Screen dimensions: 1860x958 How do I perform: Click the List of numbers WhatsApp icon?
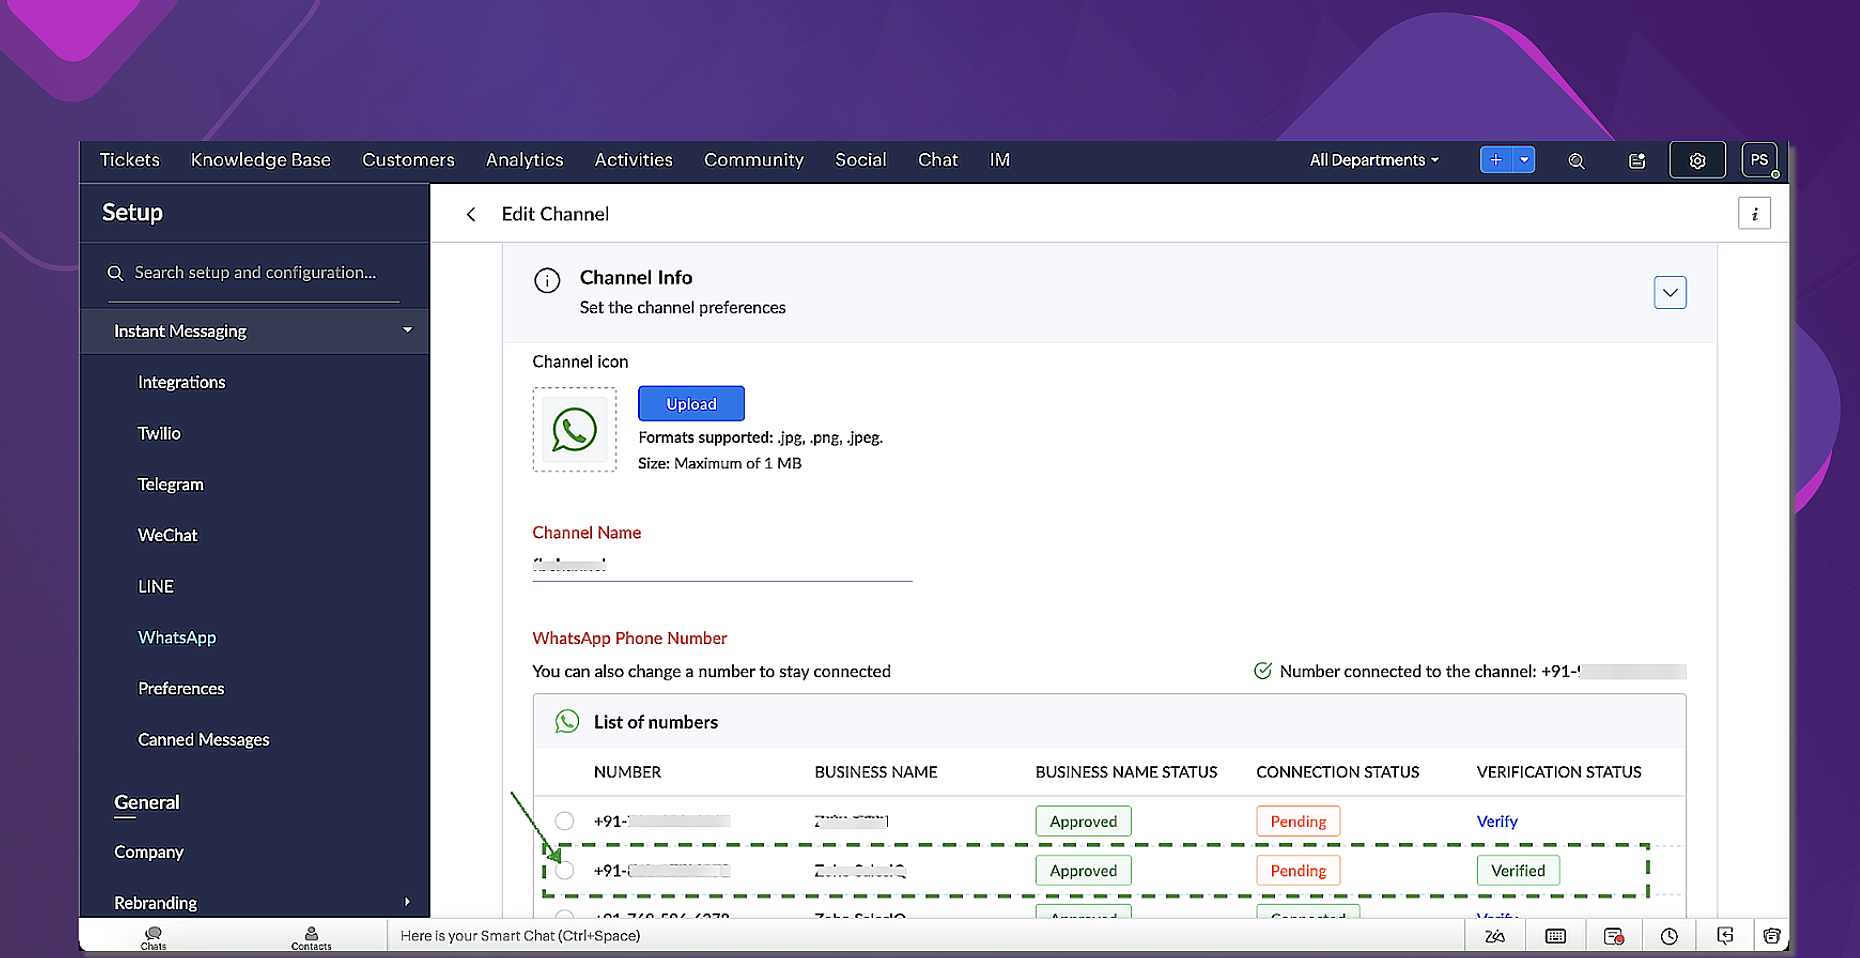567,722
